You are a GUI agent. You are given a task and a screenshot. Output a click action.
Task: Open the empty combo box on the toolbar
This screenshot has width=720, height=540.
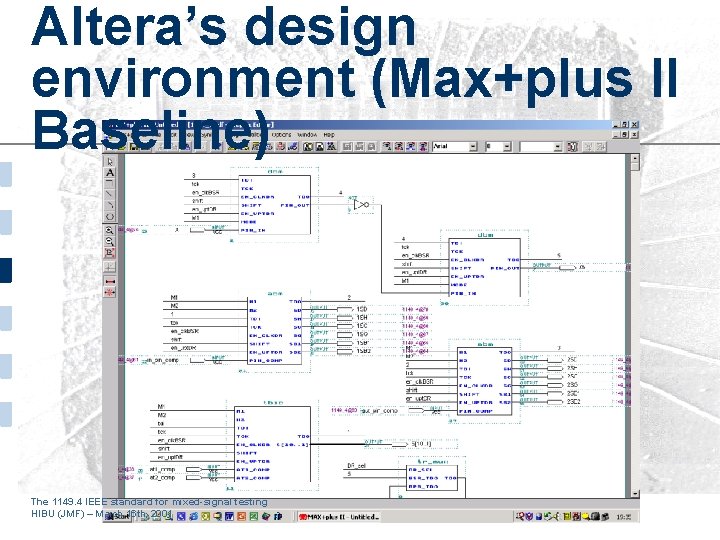(x=540, y=146)
